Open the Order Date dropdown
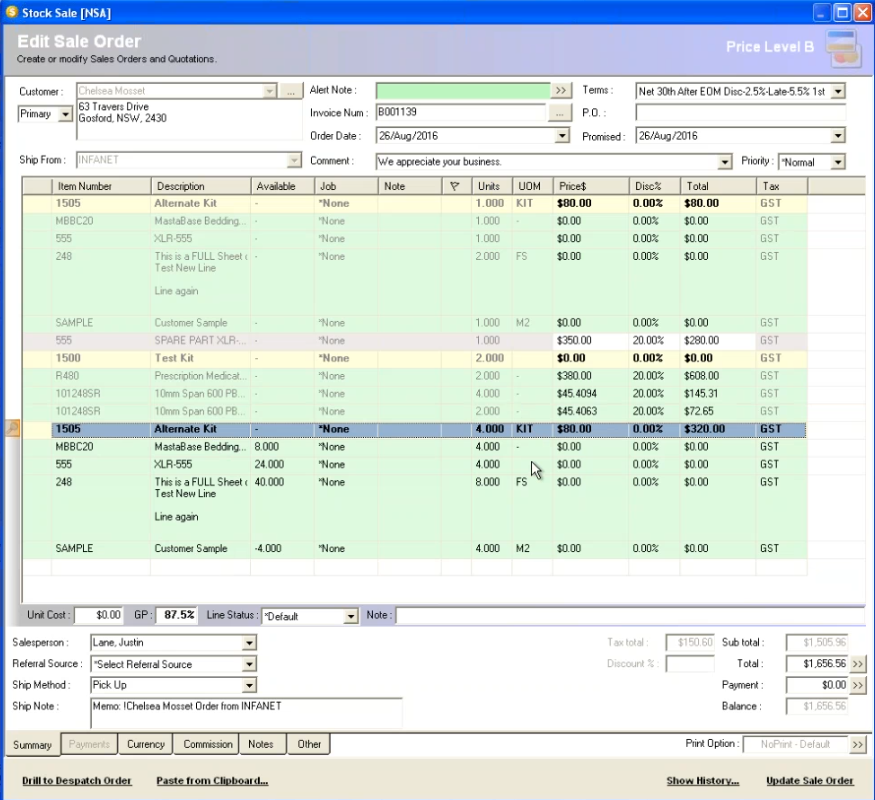Viewport: 875px width, 800px height. tap(562, 136)
